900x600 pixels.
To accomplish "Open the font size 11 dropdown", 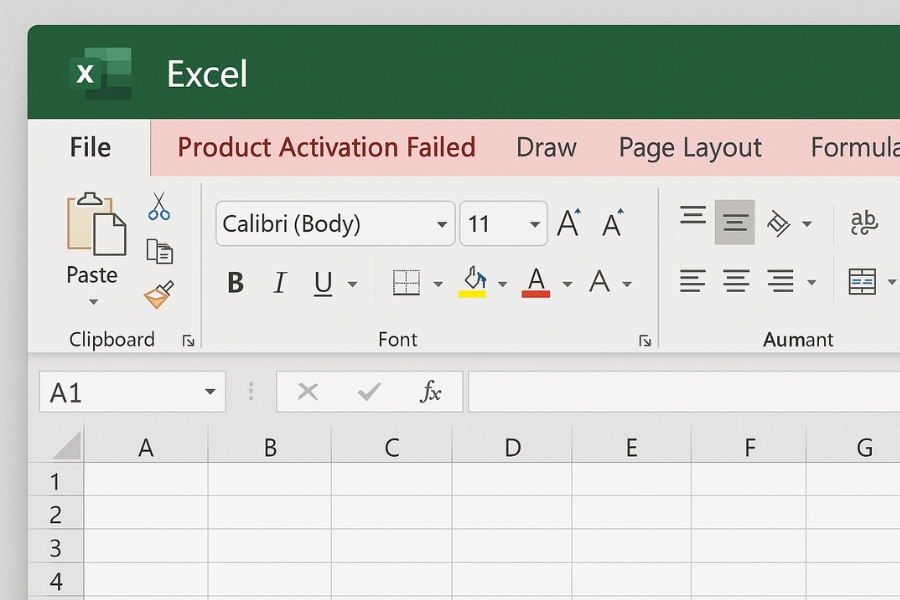I will click(x=535, y=224).
